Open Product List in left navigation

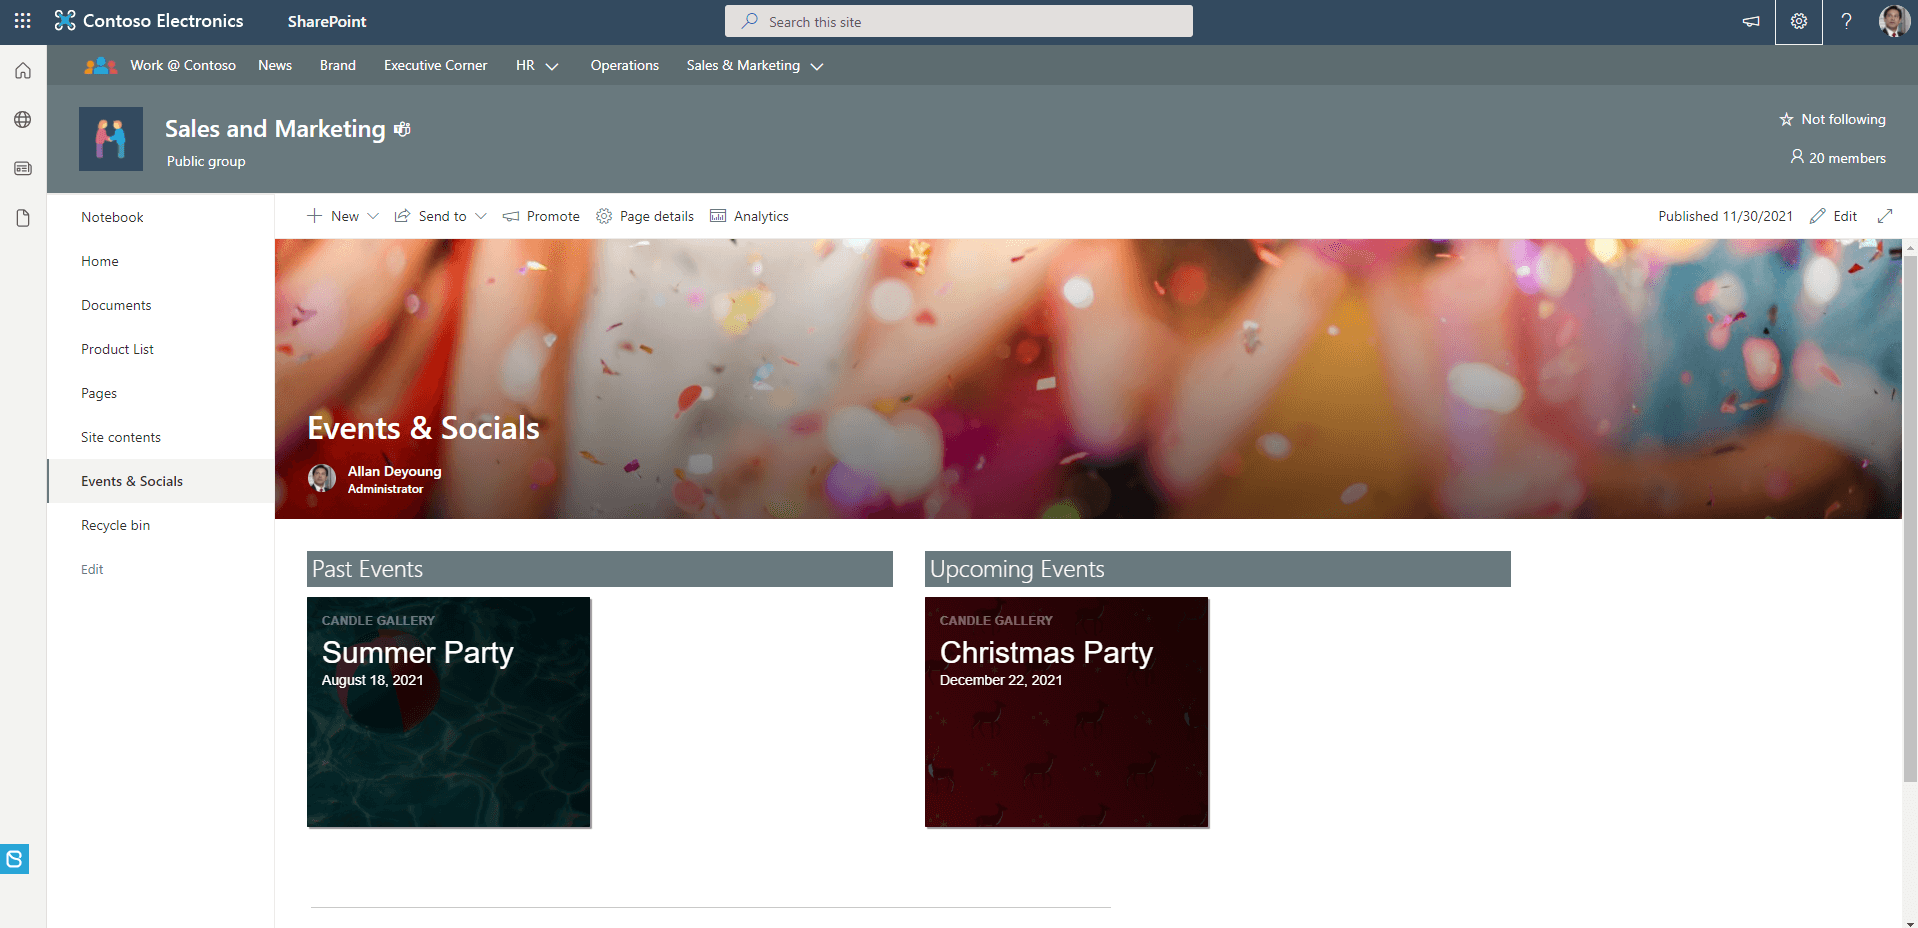click(x=117, y=349)
